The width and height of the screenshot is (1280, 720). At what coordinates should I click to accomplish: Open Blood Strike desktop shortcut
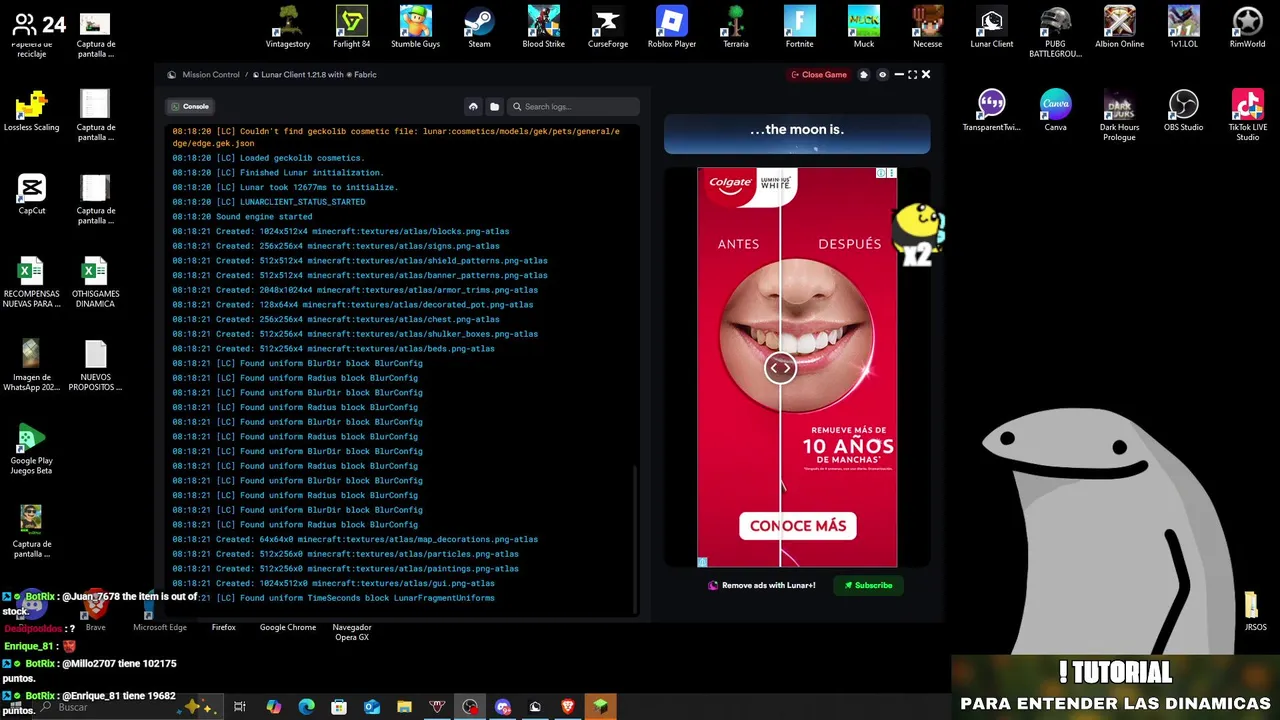tap(544, 27)
